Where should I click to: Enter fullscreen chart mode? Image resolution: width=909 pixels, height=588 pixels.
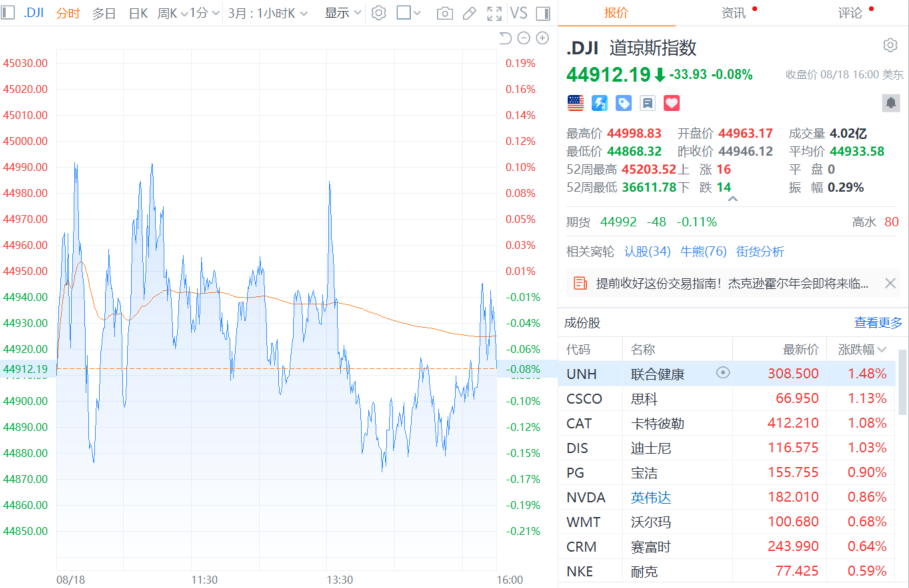(494, 13)
